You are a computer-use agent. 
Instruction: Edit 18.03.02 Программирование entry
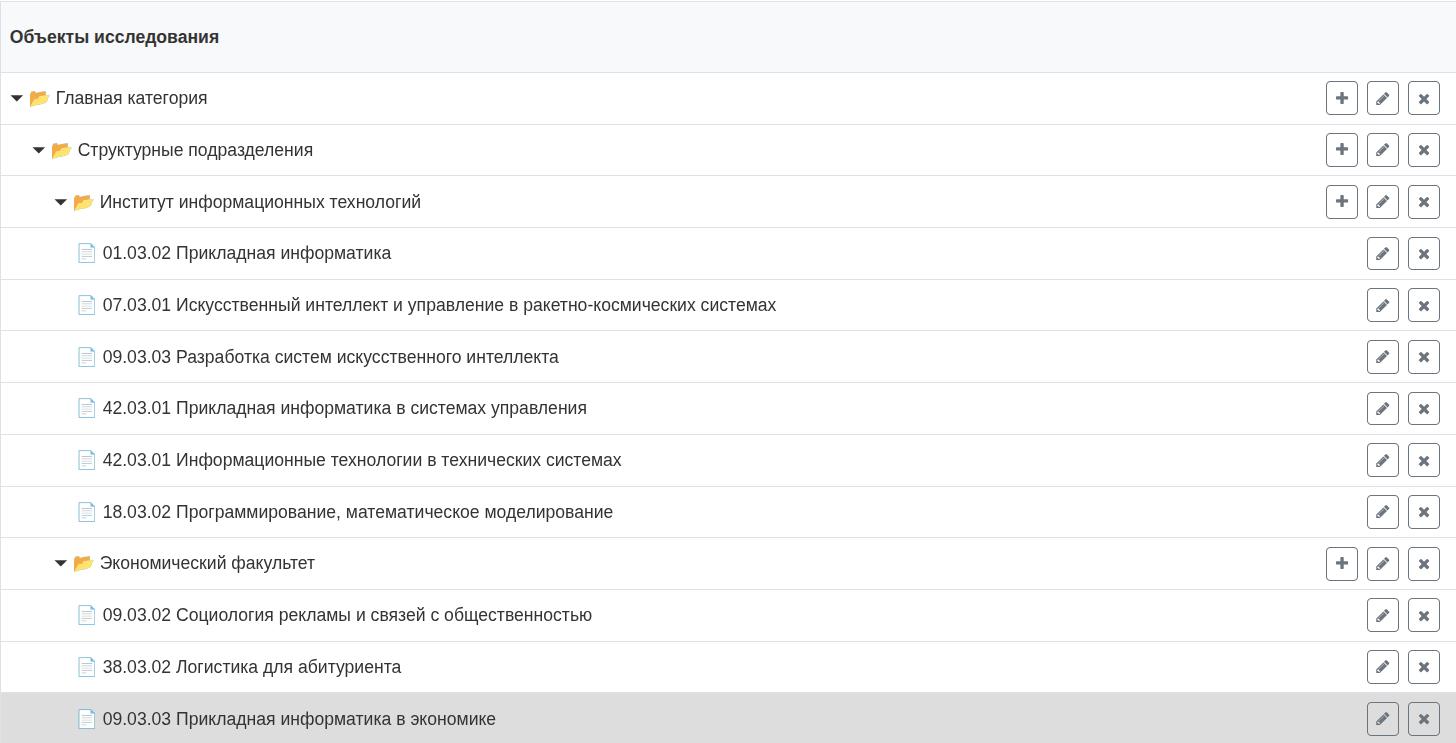[x=1382, y=512]
